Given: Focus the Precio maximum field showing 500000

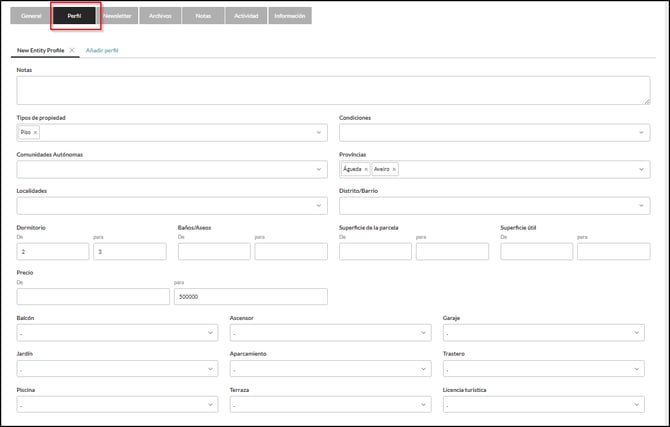Looking at the screenshot, I should coord(251,297).
